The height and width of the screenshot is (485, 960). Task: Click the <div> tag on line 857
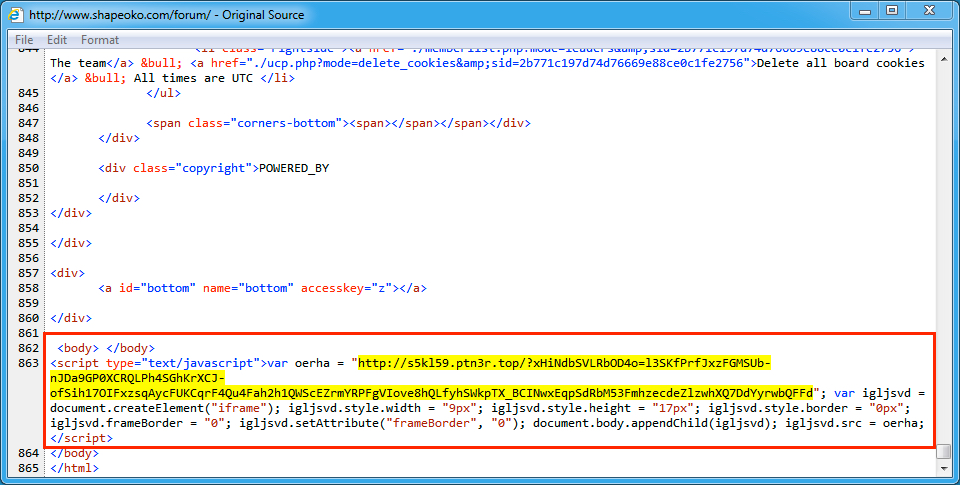pyautogui.click(x=67, y=273)
